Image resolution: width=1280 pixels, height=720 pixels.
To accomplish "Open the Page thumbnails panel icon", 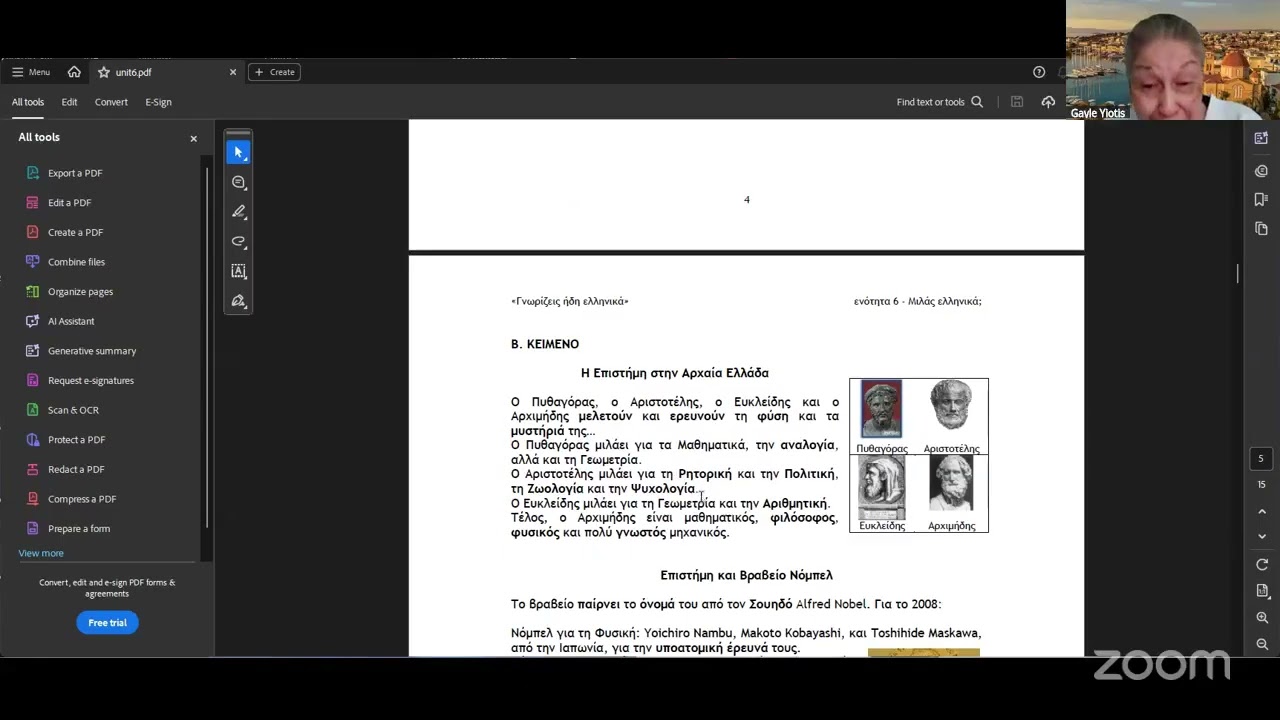I will [x=1261, y=229].
